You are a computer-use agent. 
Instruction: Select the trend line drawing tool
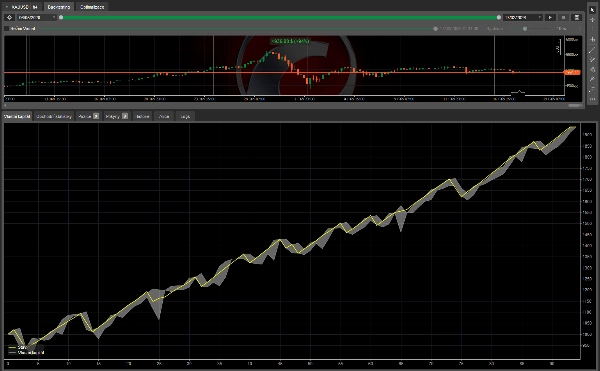pyautogui.click(x=592, y=50)
